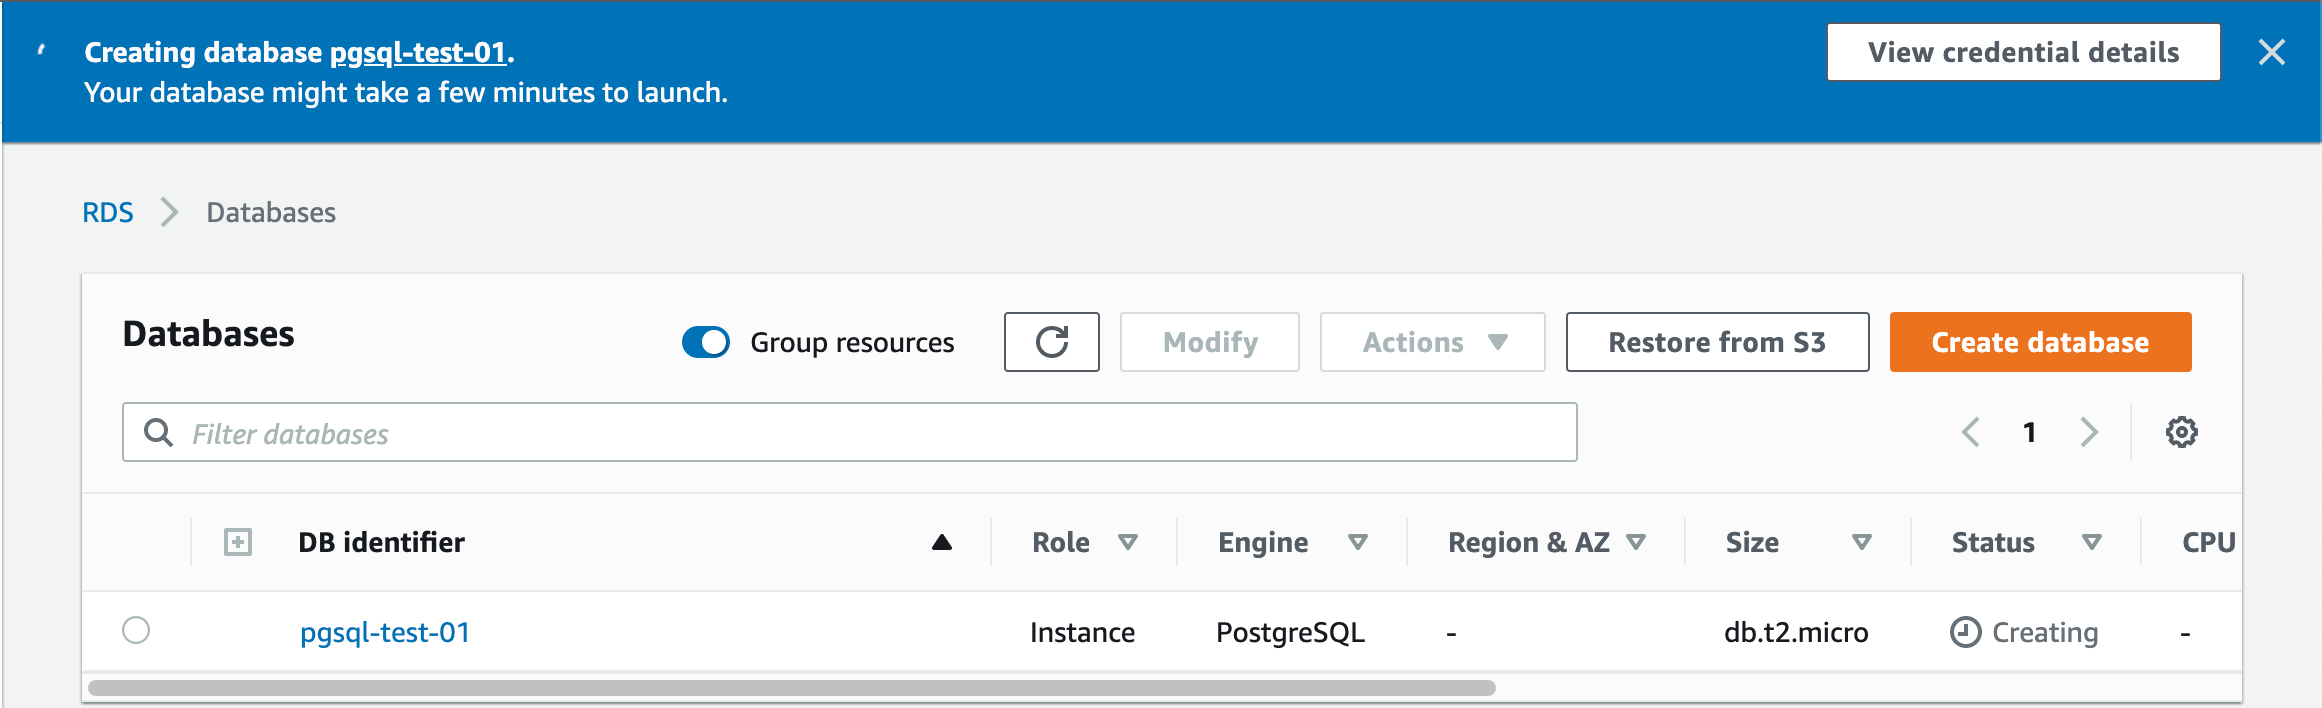Open the Engine column filter arrow

point(1357,542)
